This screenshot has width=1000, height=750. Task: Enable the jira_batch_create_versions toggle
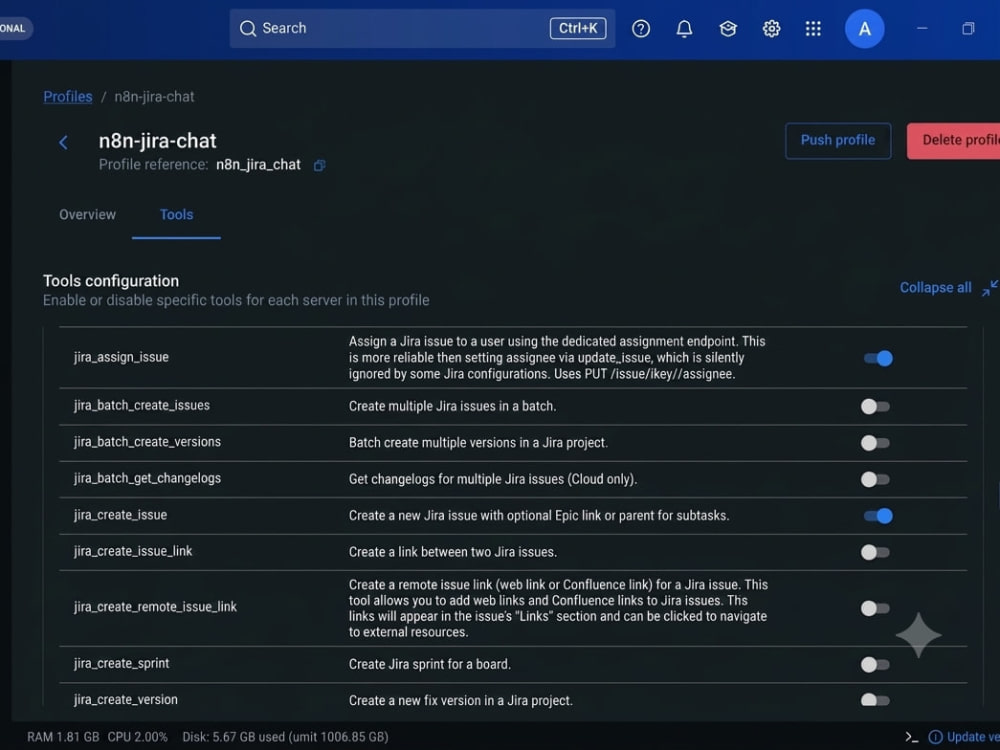point(875,443)
